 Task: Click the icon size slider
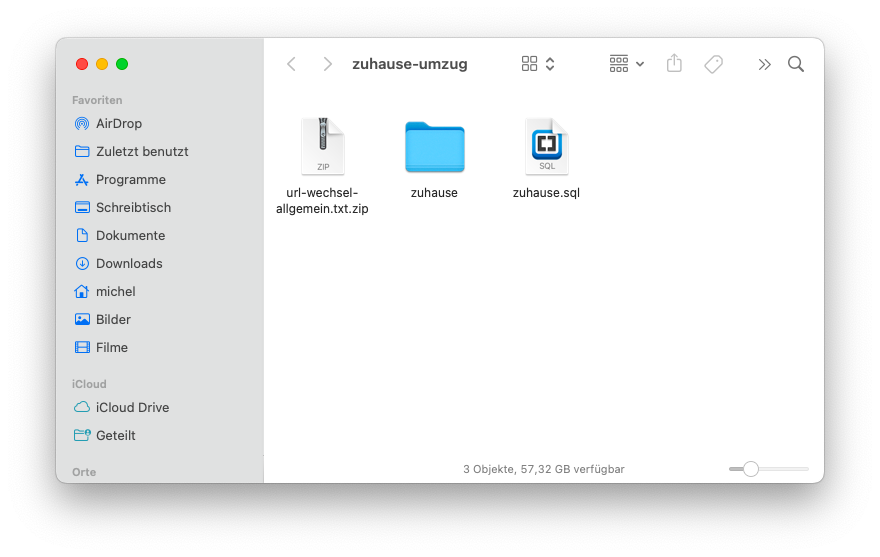[768, 469]
